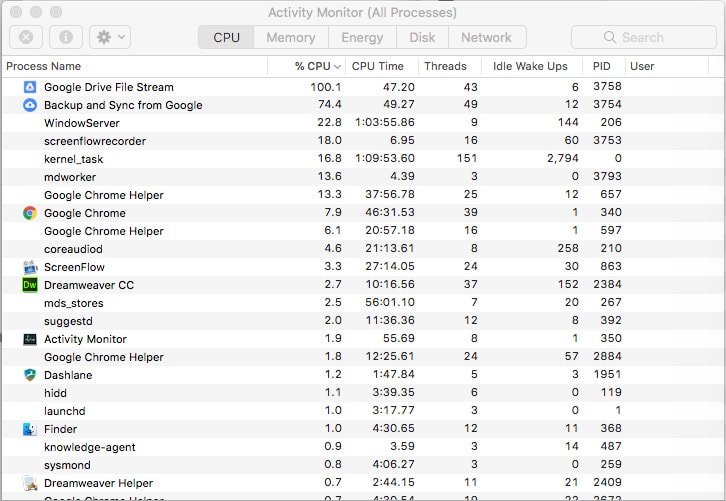This screenshot has width=726, height=501.
Task: Switch to the Disk tab
Action: [x=422, y=37]
